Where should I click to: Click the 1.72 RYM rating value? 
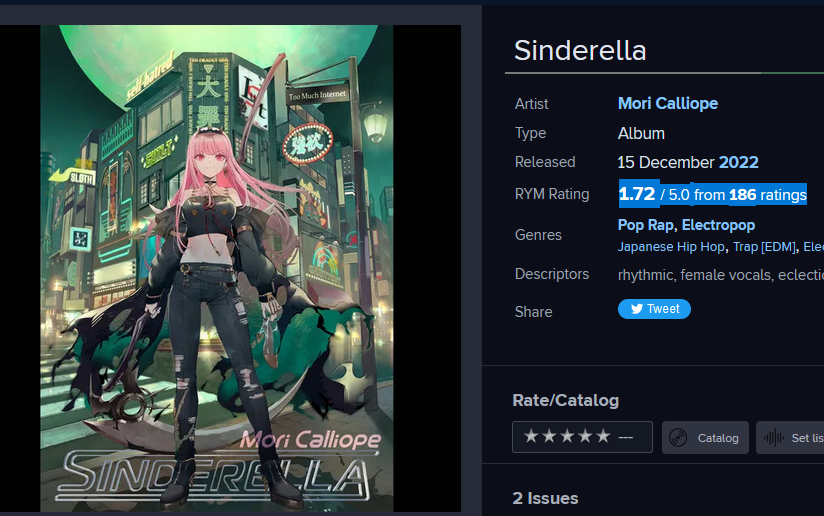(636, 194)
